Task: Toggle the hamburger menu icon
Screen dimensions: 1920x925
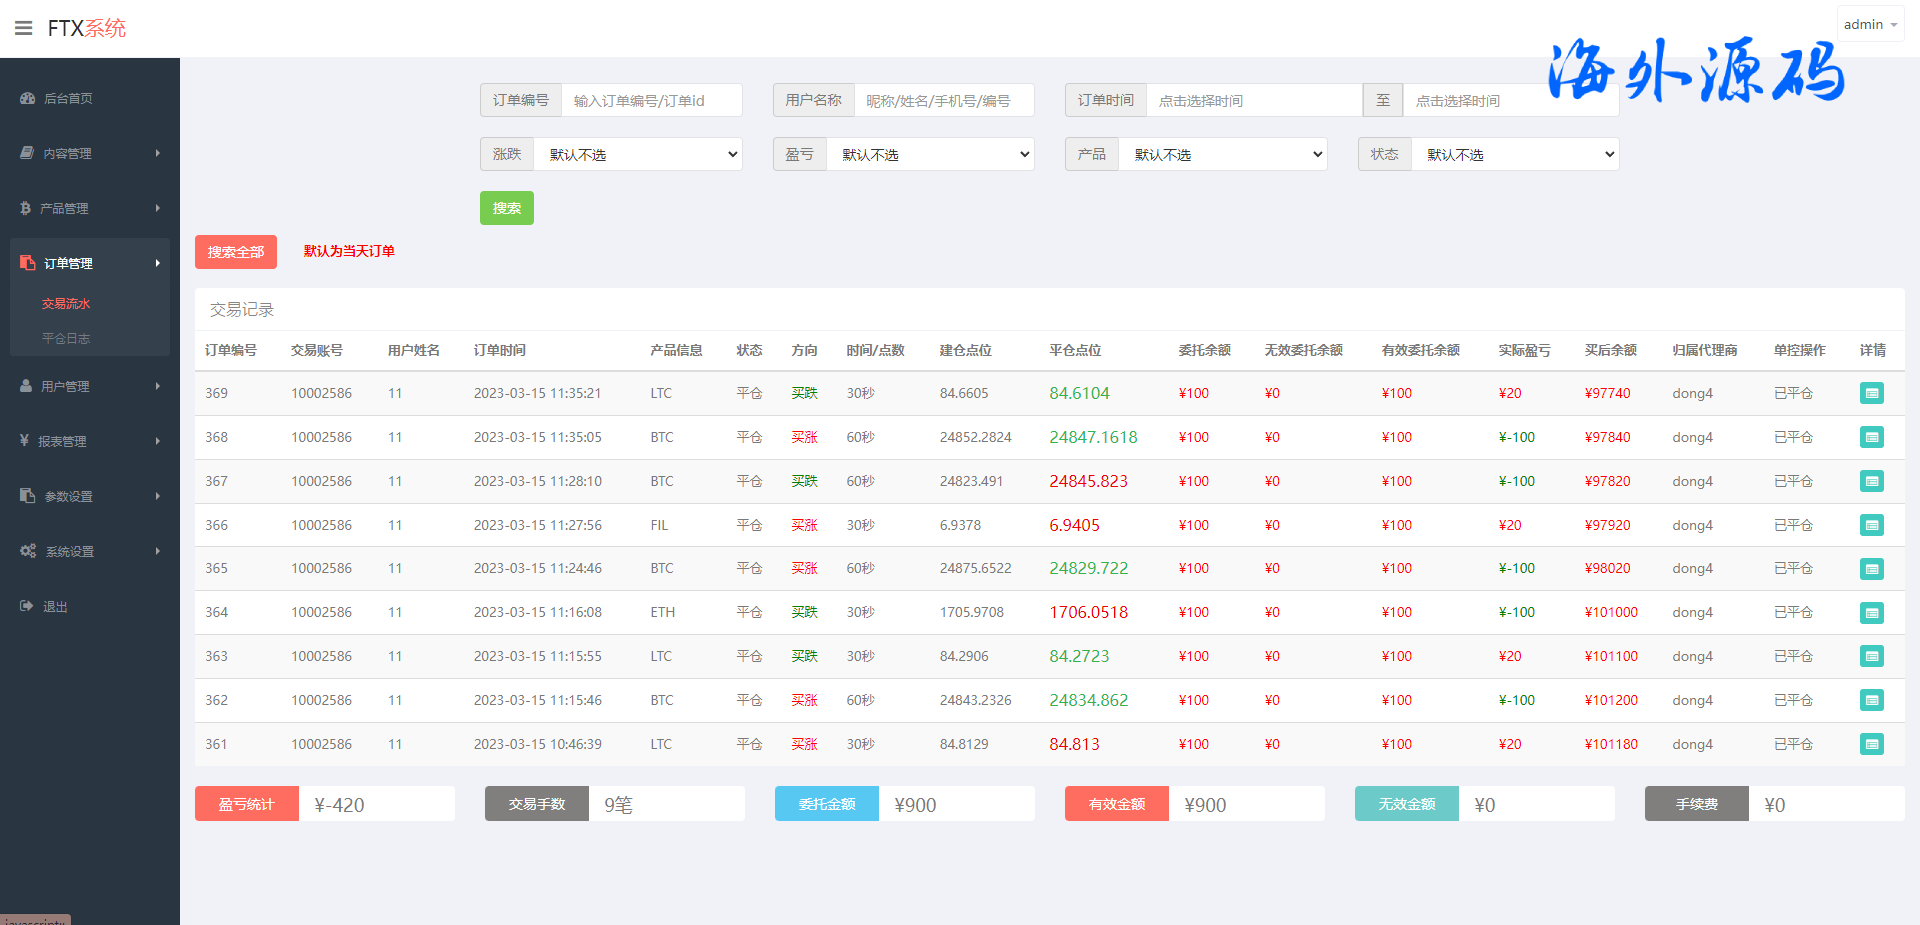Action: pyautogui.click(x=23, y=28)
